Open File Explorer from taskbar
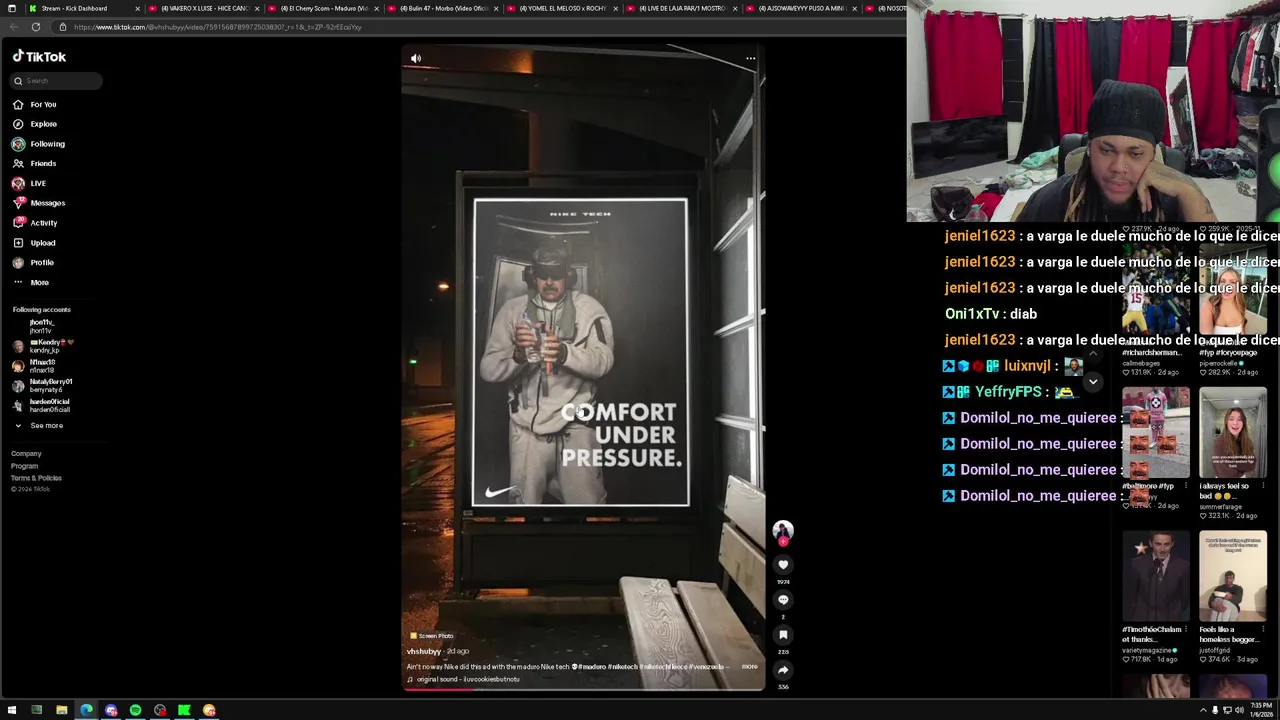Image resolution: width=1280 pixels, height=720 pixels. click(61, 710)
